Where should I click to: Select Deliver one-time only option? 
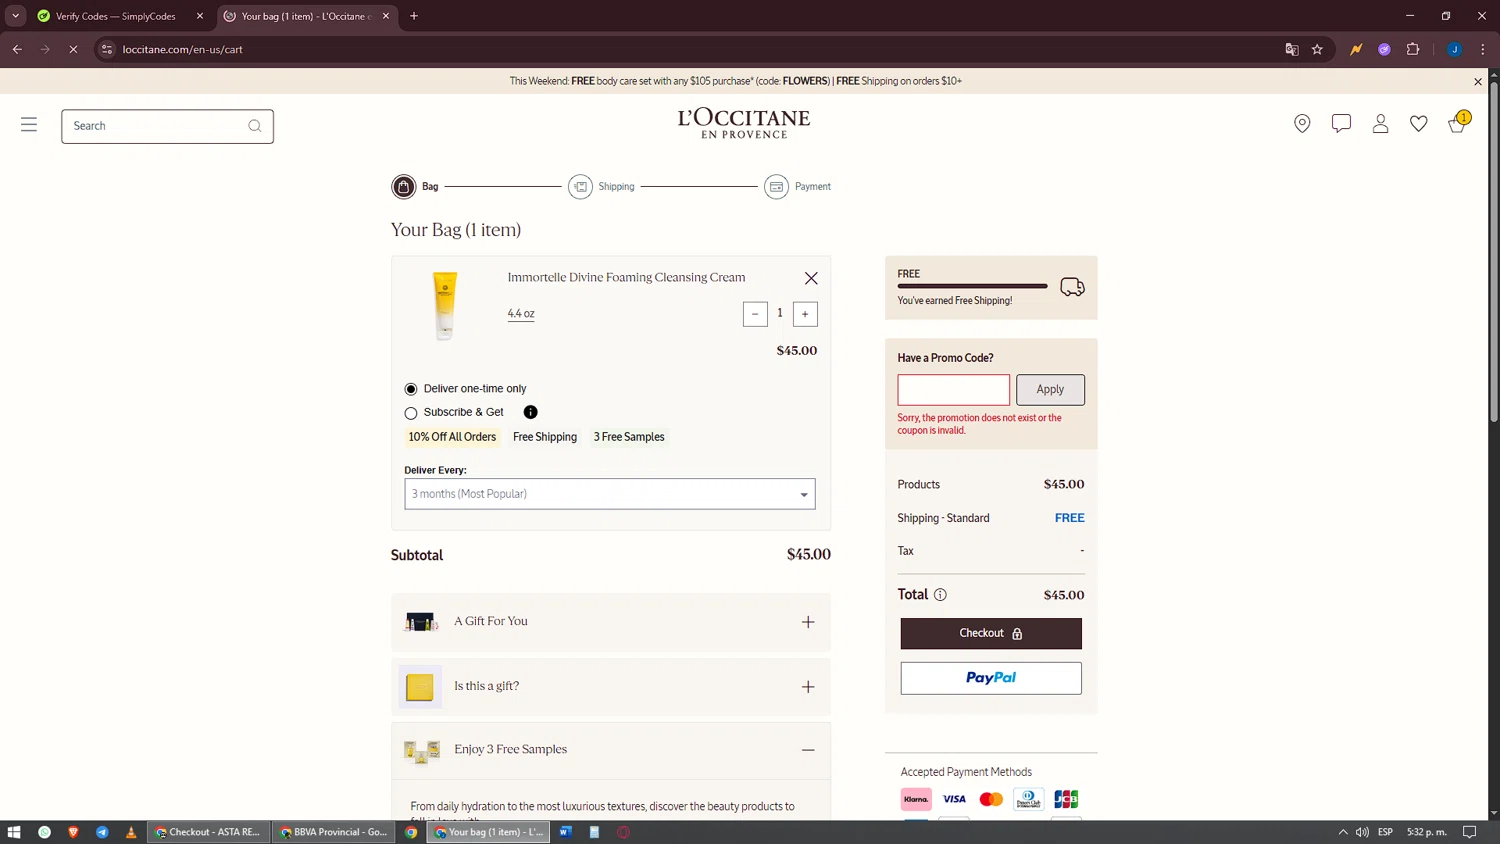(411, 389)
